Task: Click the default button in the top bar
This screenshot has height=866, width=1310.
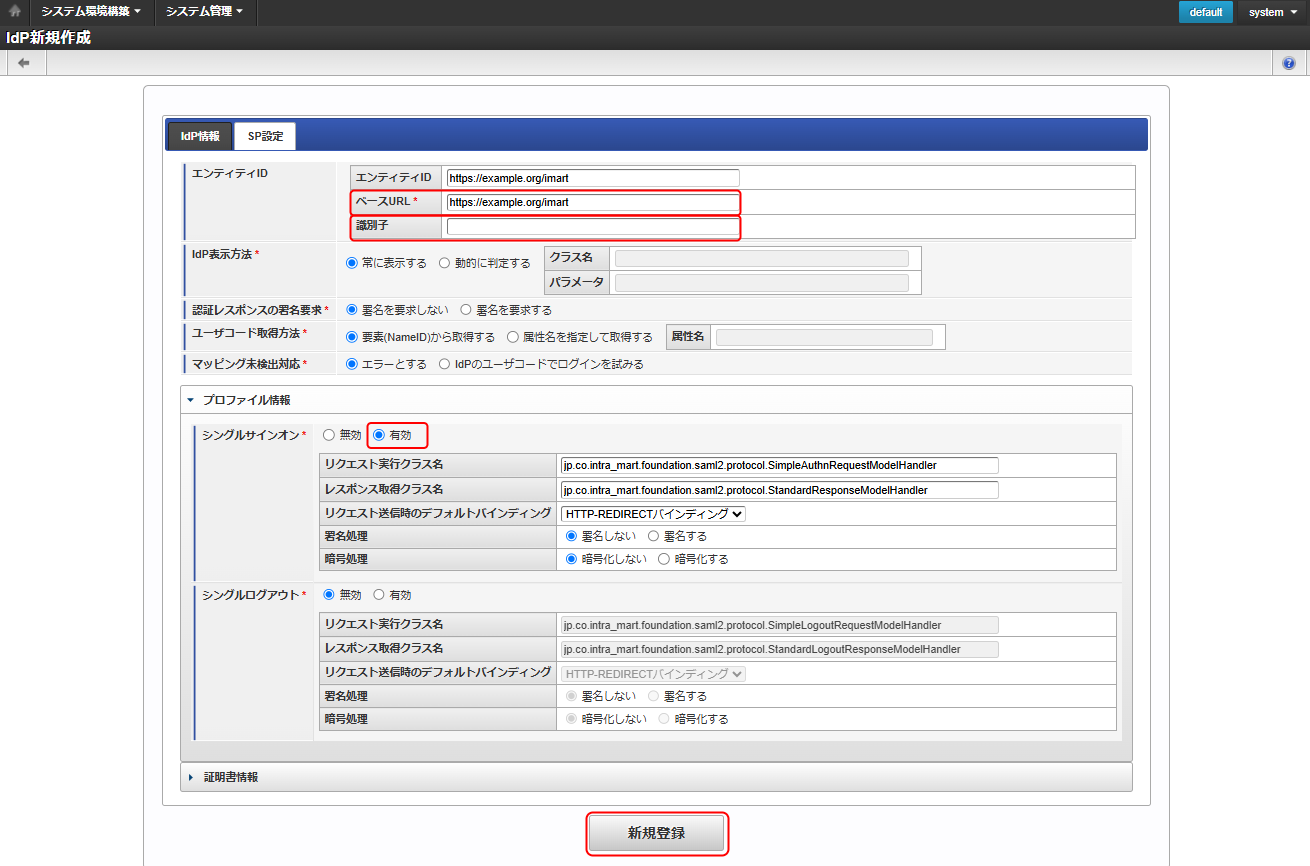Action: (1205, 12)
